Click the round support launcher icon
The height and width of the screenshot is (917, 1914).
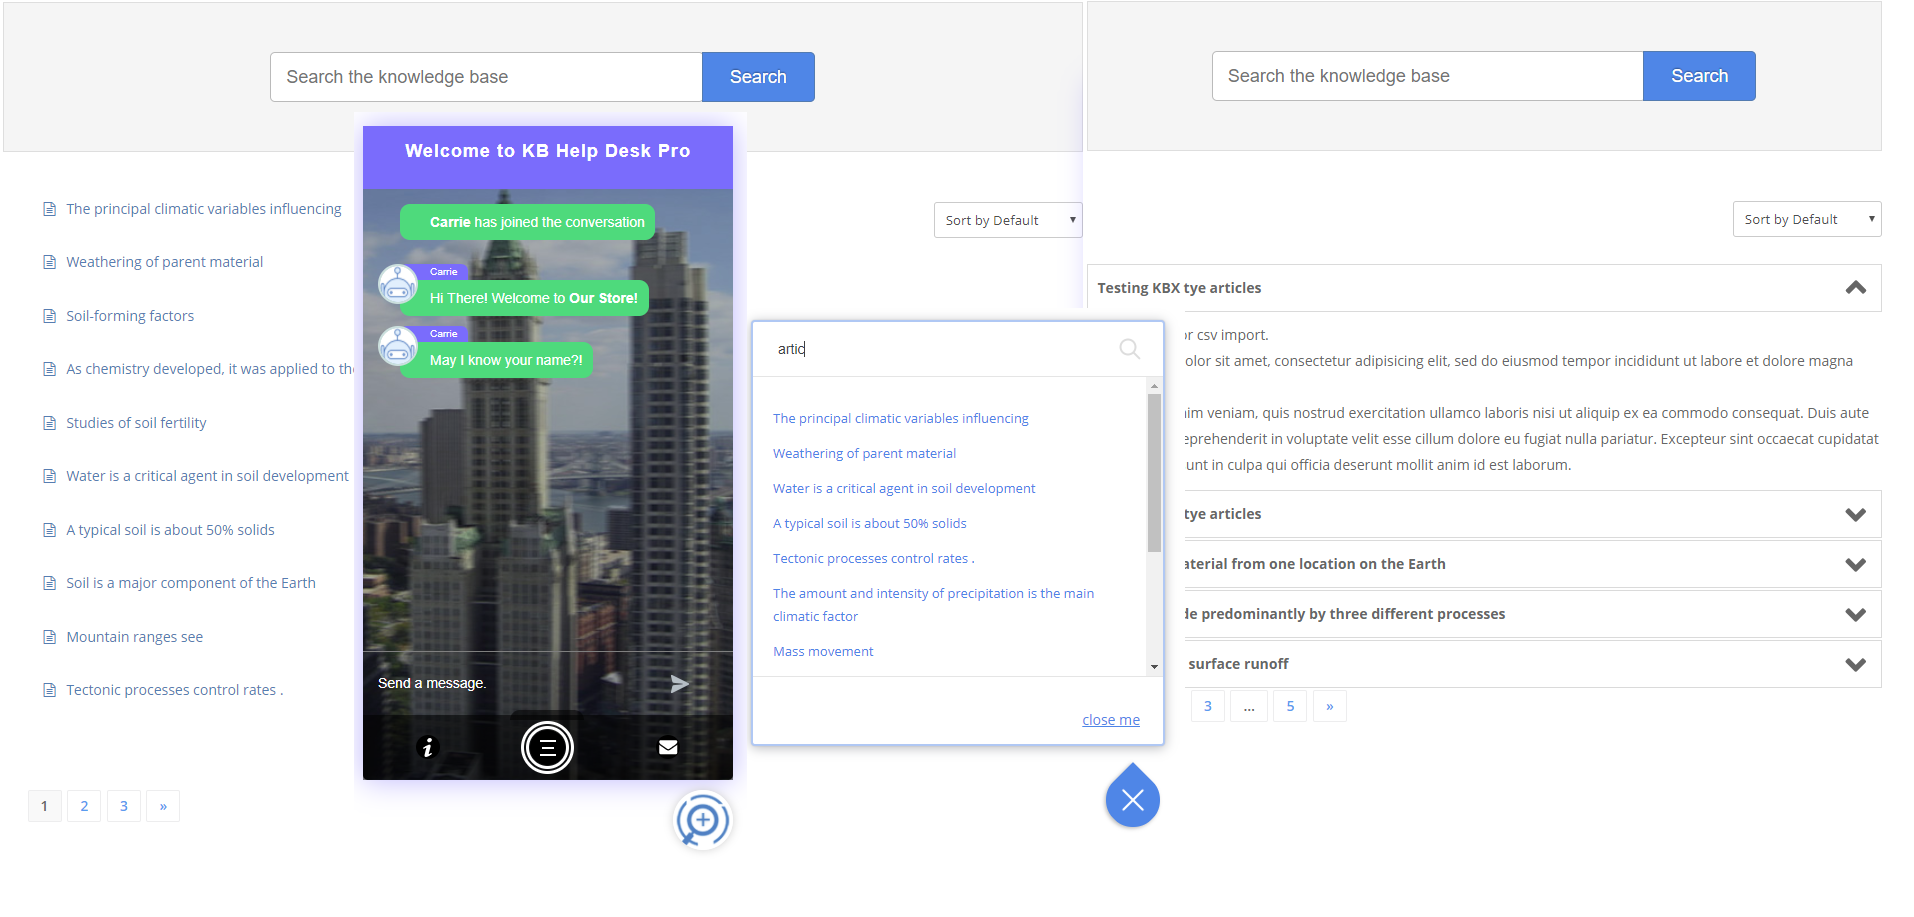coord(703,821)
